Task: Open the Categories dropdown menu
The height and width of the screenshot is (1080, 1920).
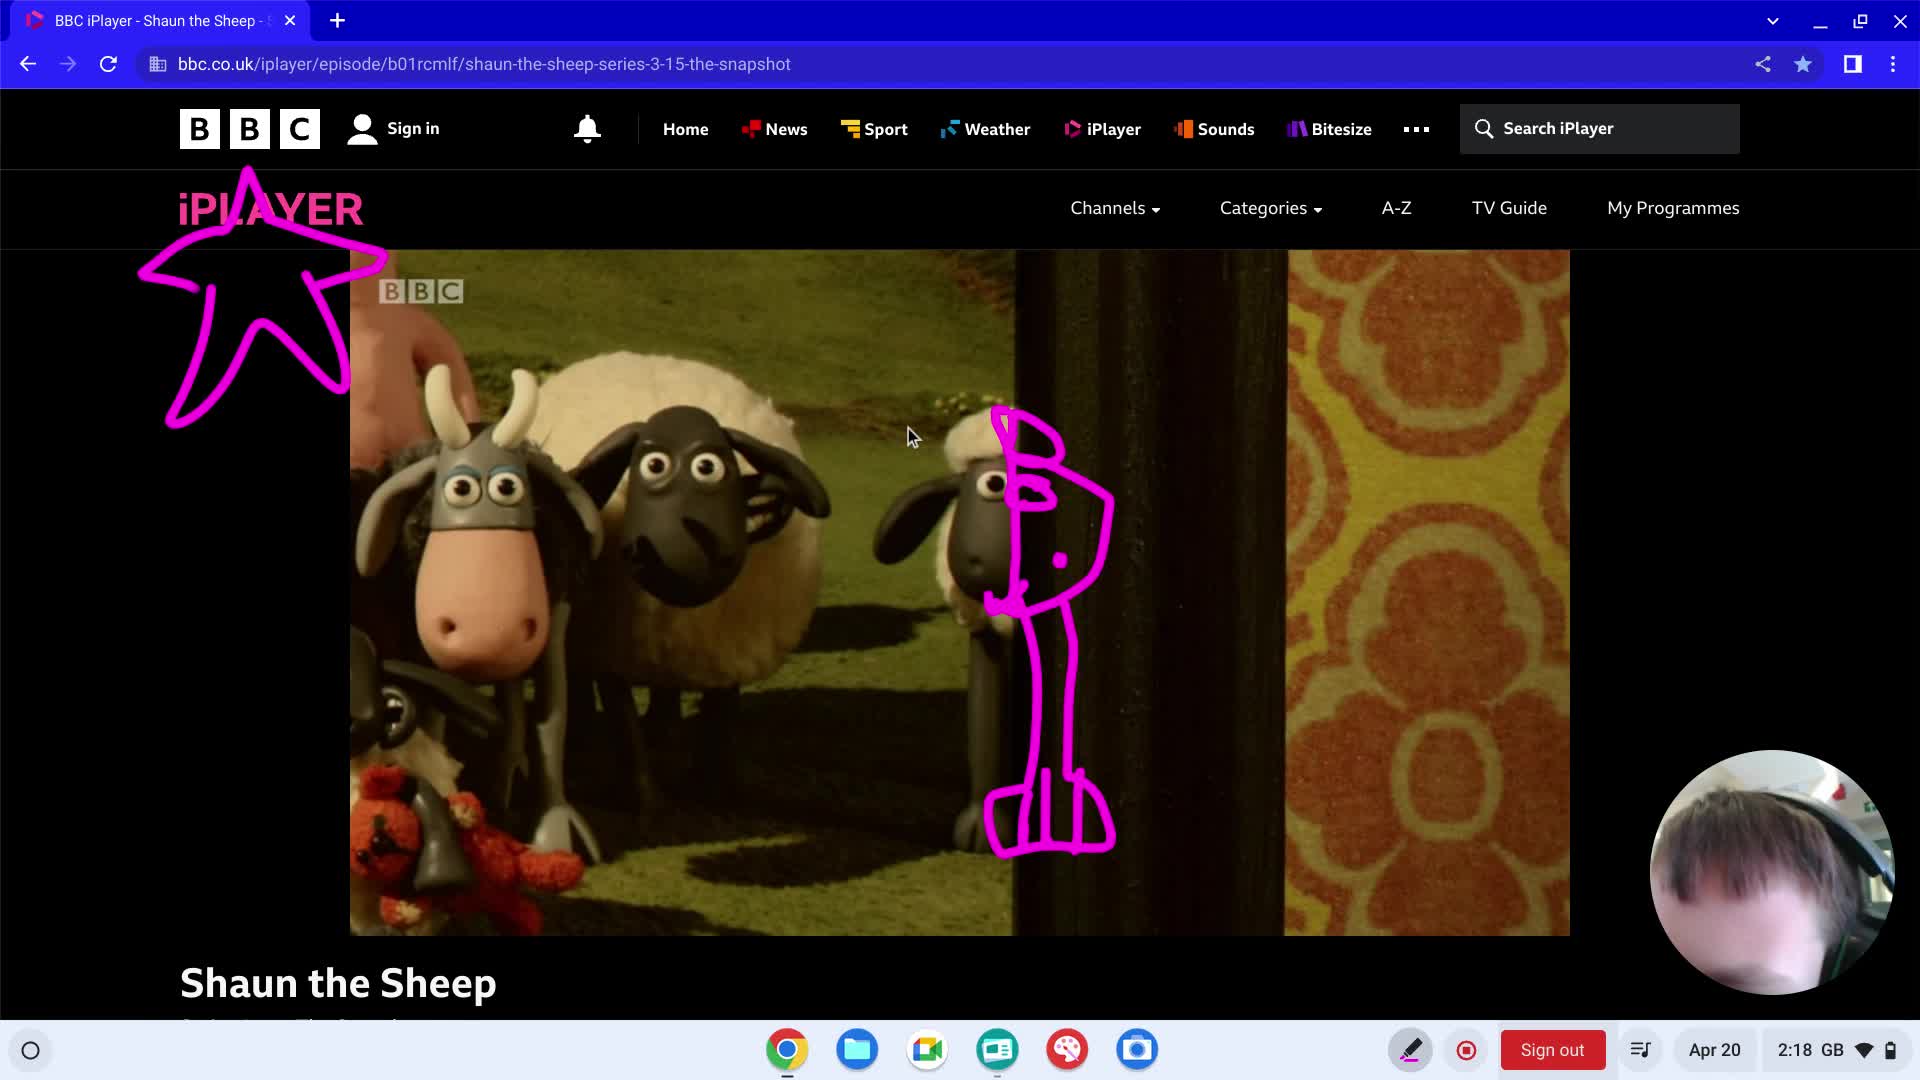Action: pyautogui.click(x=1269, y=208)
